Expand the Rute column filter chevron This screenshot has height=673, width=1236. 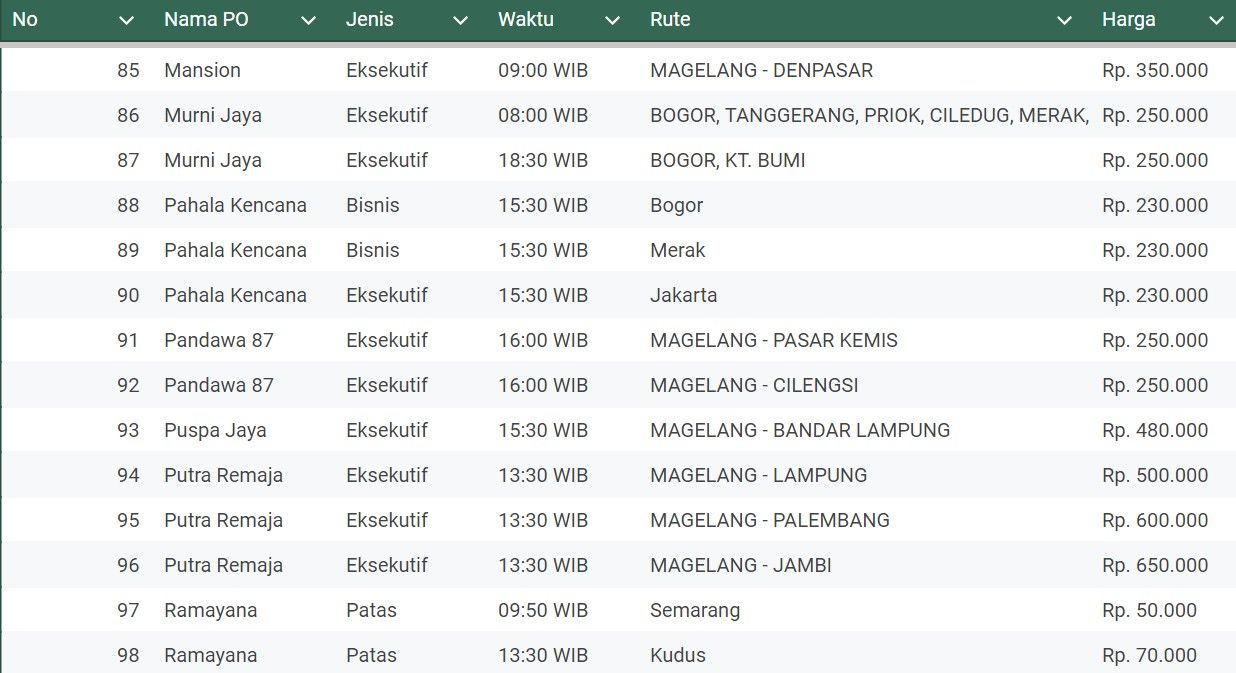[x=1063, y=19]
